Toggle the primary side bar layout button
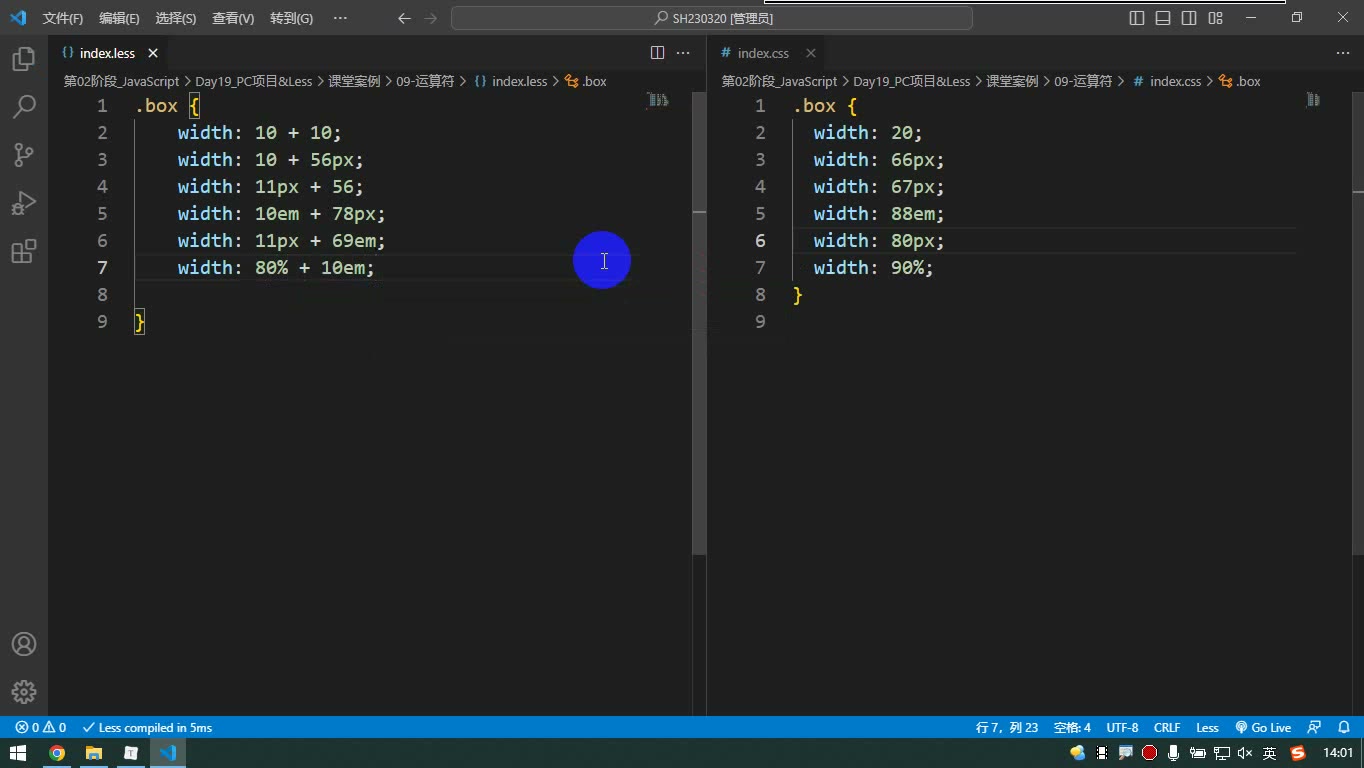 (x=1137, y=18)
